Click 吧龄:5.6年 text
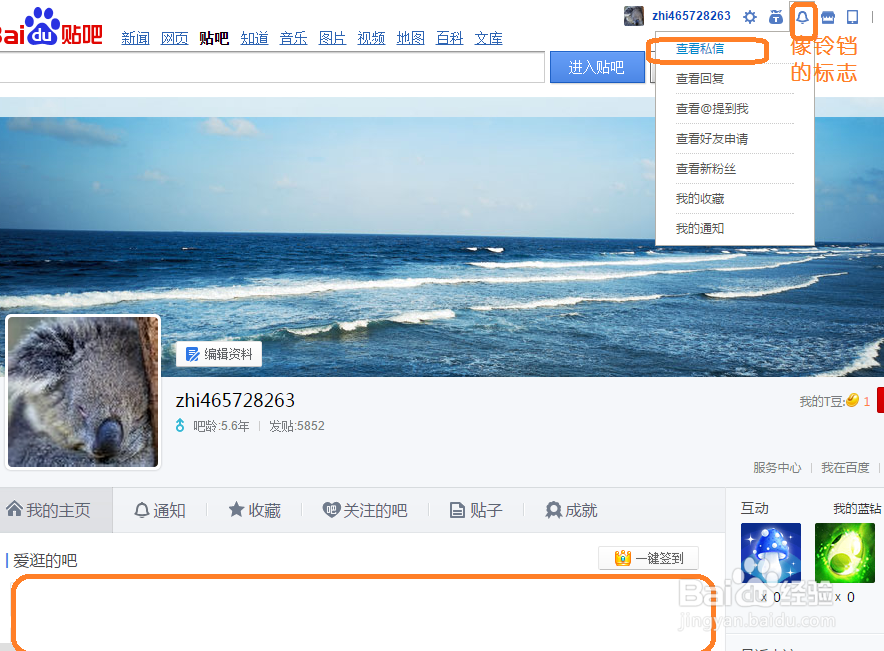The image size is (884, 651). [x=221, y=426]
